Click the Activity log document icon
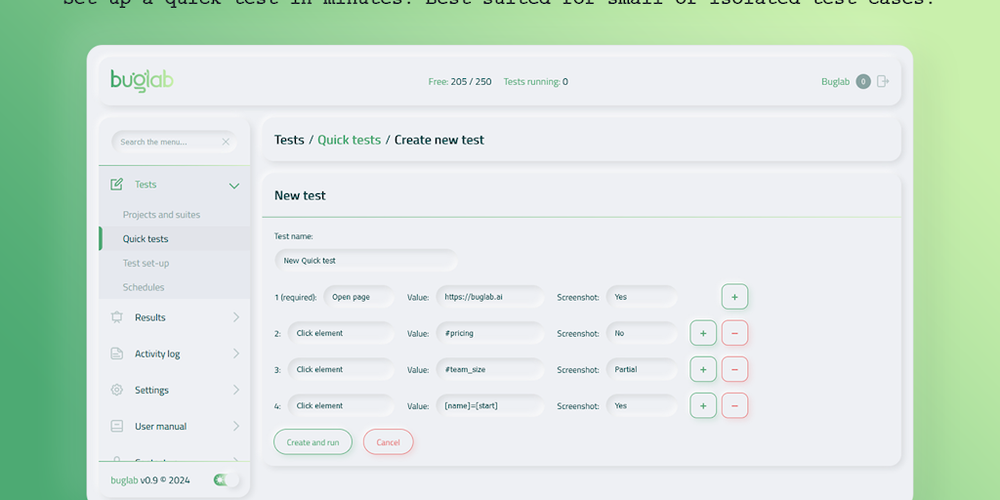1000x500 pixels. [117, 353]
